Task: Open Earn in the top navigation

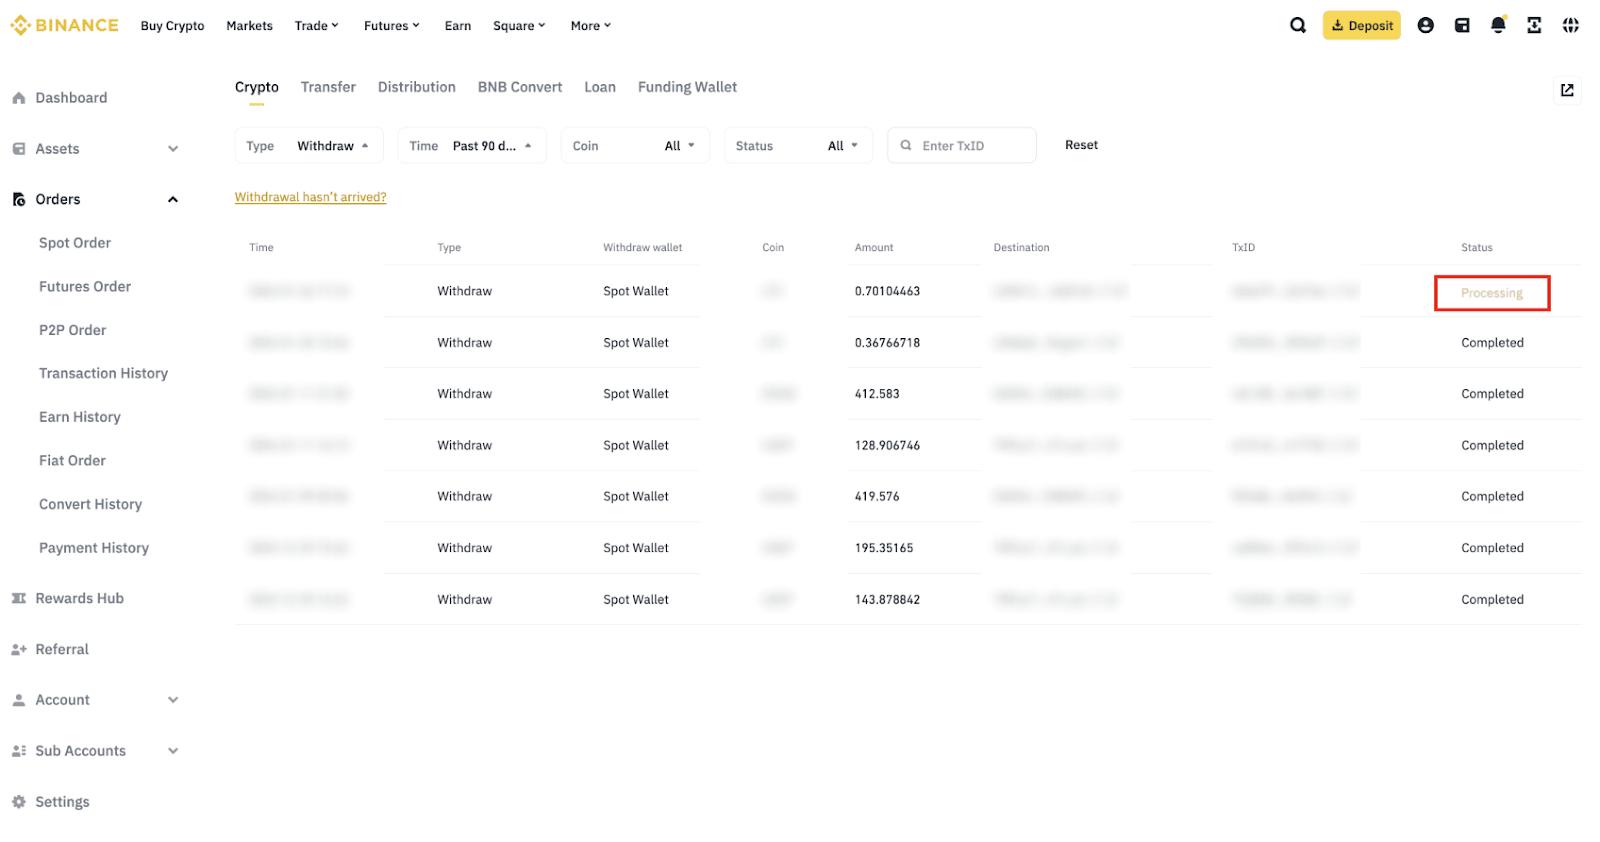Action: [x=458, y=26]
